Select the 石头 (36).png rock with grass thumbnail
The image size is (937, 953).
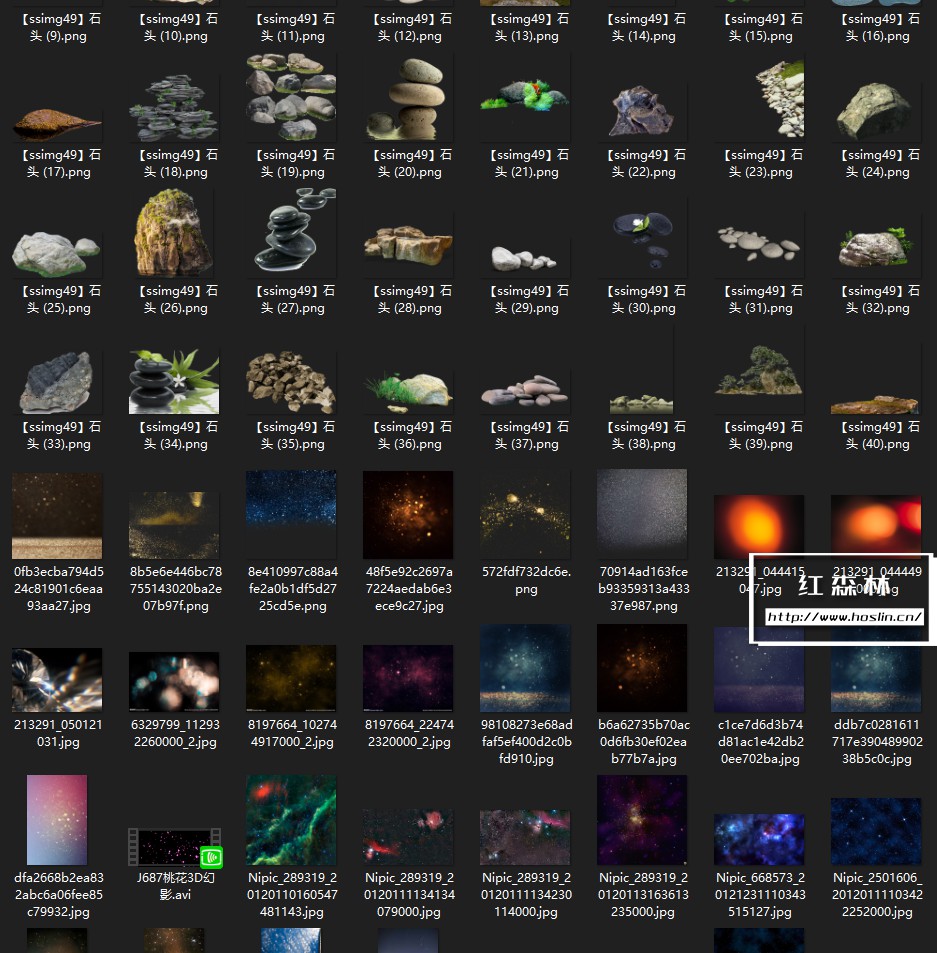408,393
